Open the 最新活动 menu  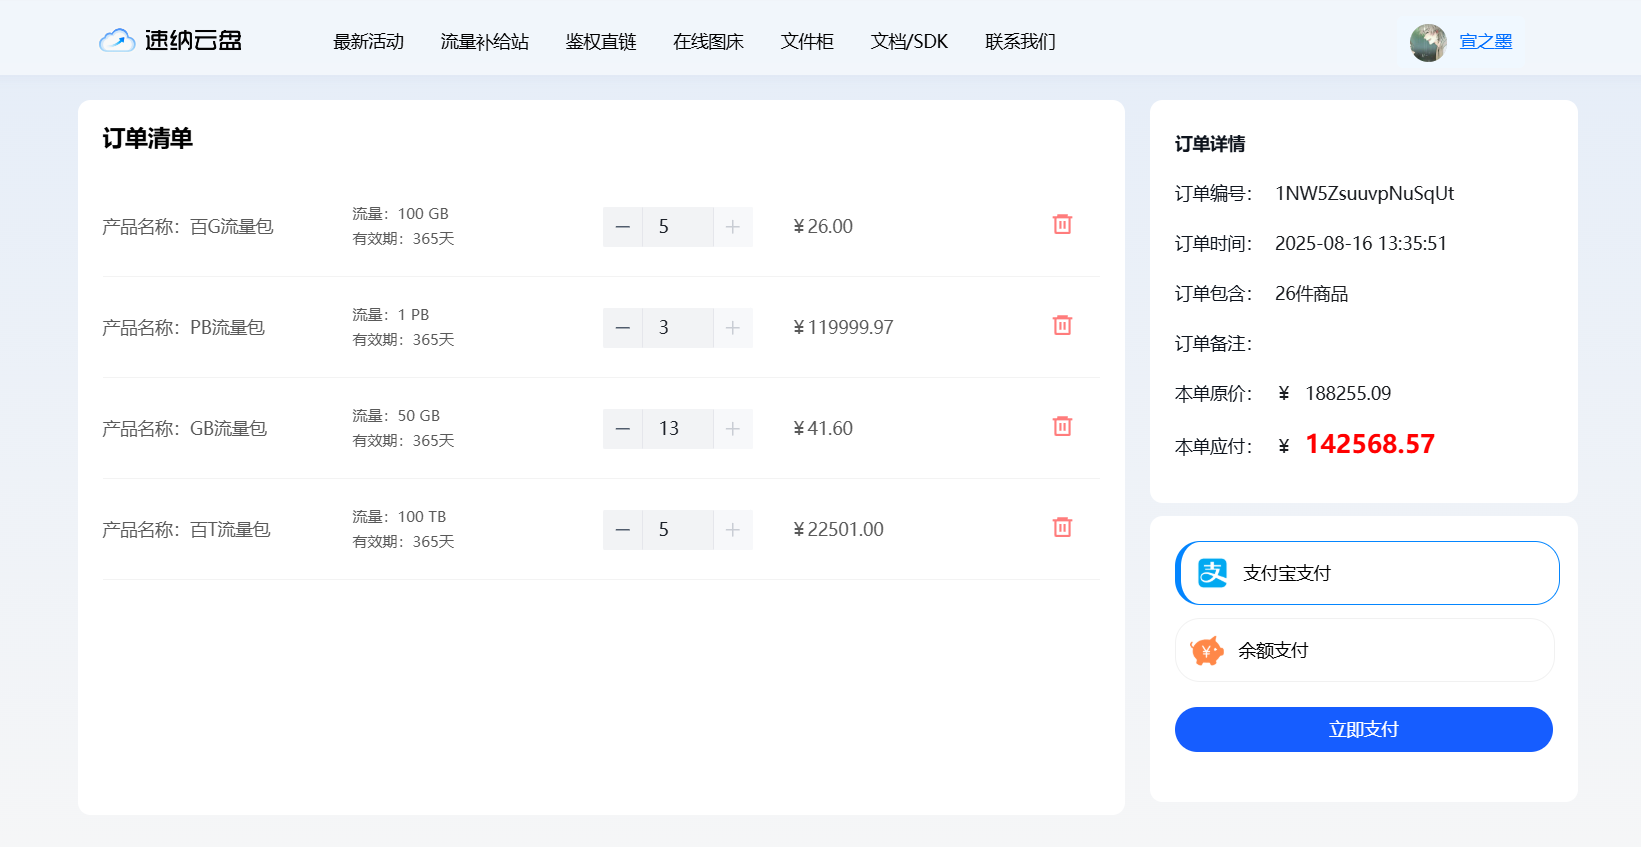point(368,41)
